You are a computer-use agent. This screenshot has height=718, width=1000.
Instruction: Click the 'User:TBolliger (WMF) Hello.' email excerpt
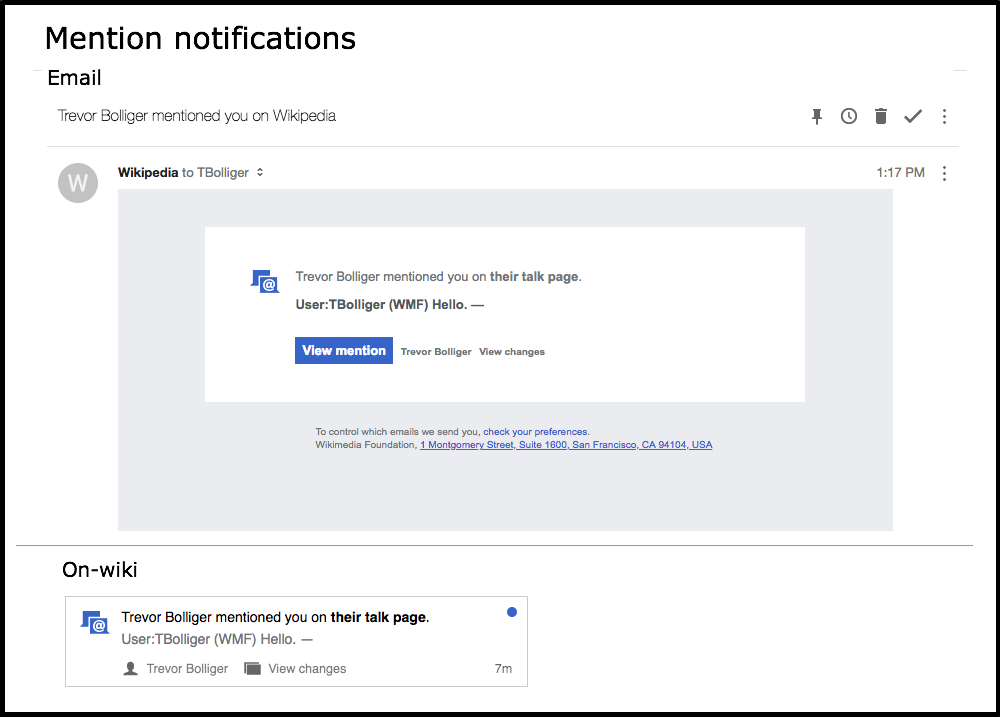[389, 305]
